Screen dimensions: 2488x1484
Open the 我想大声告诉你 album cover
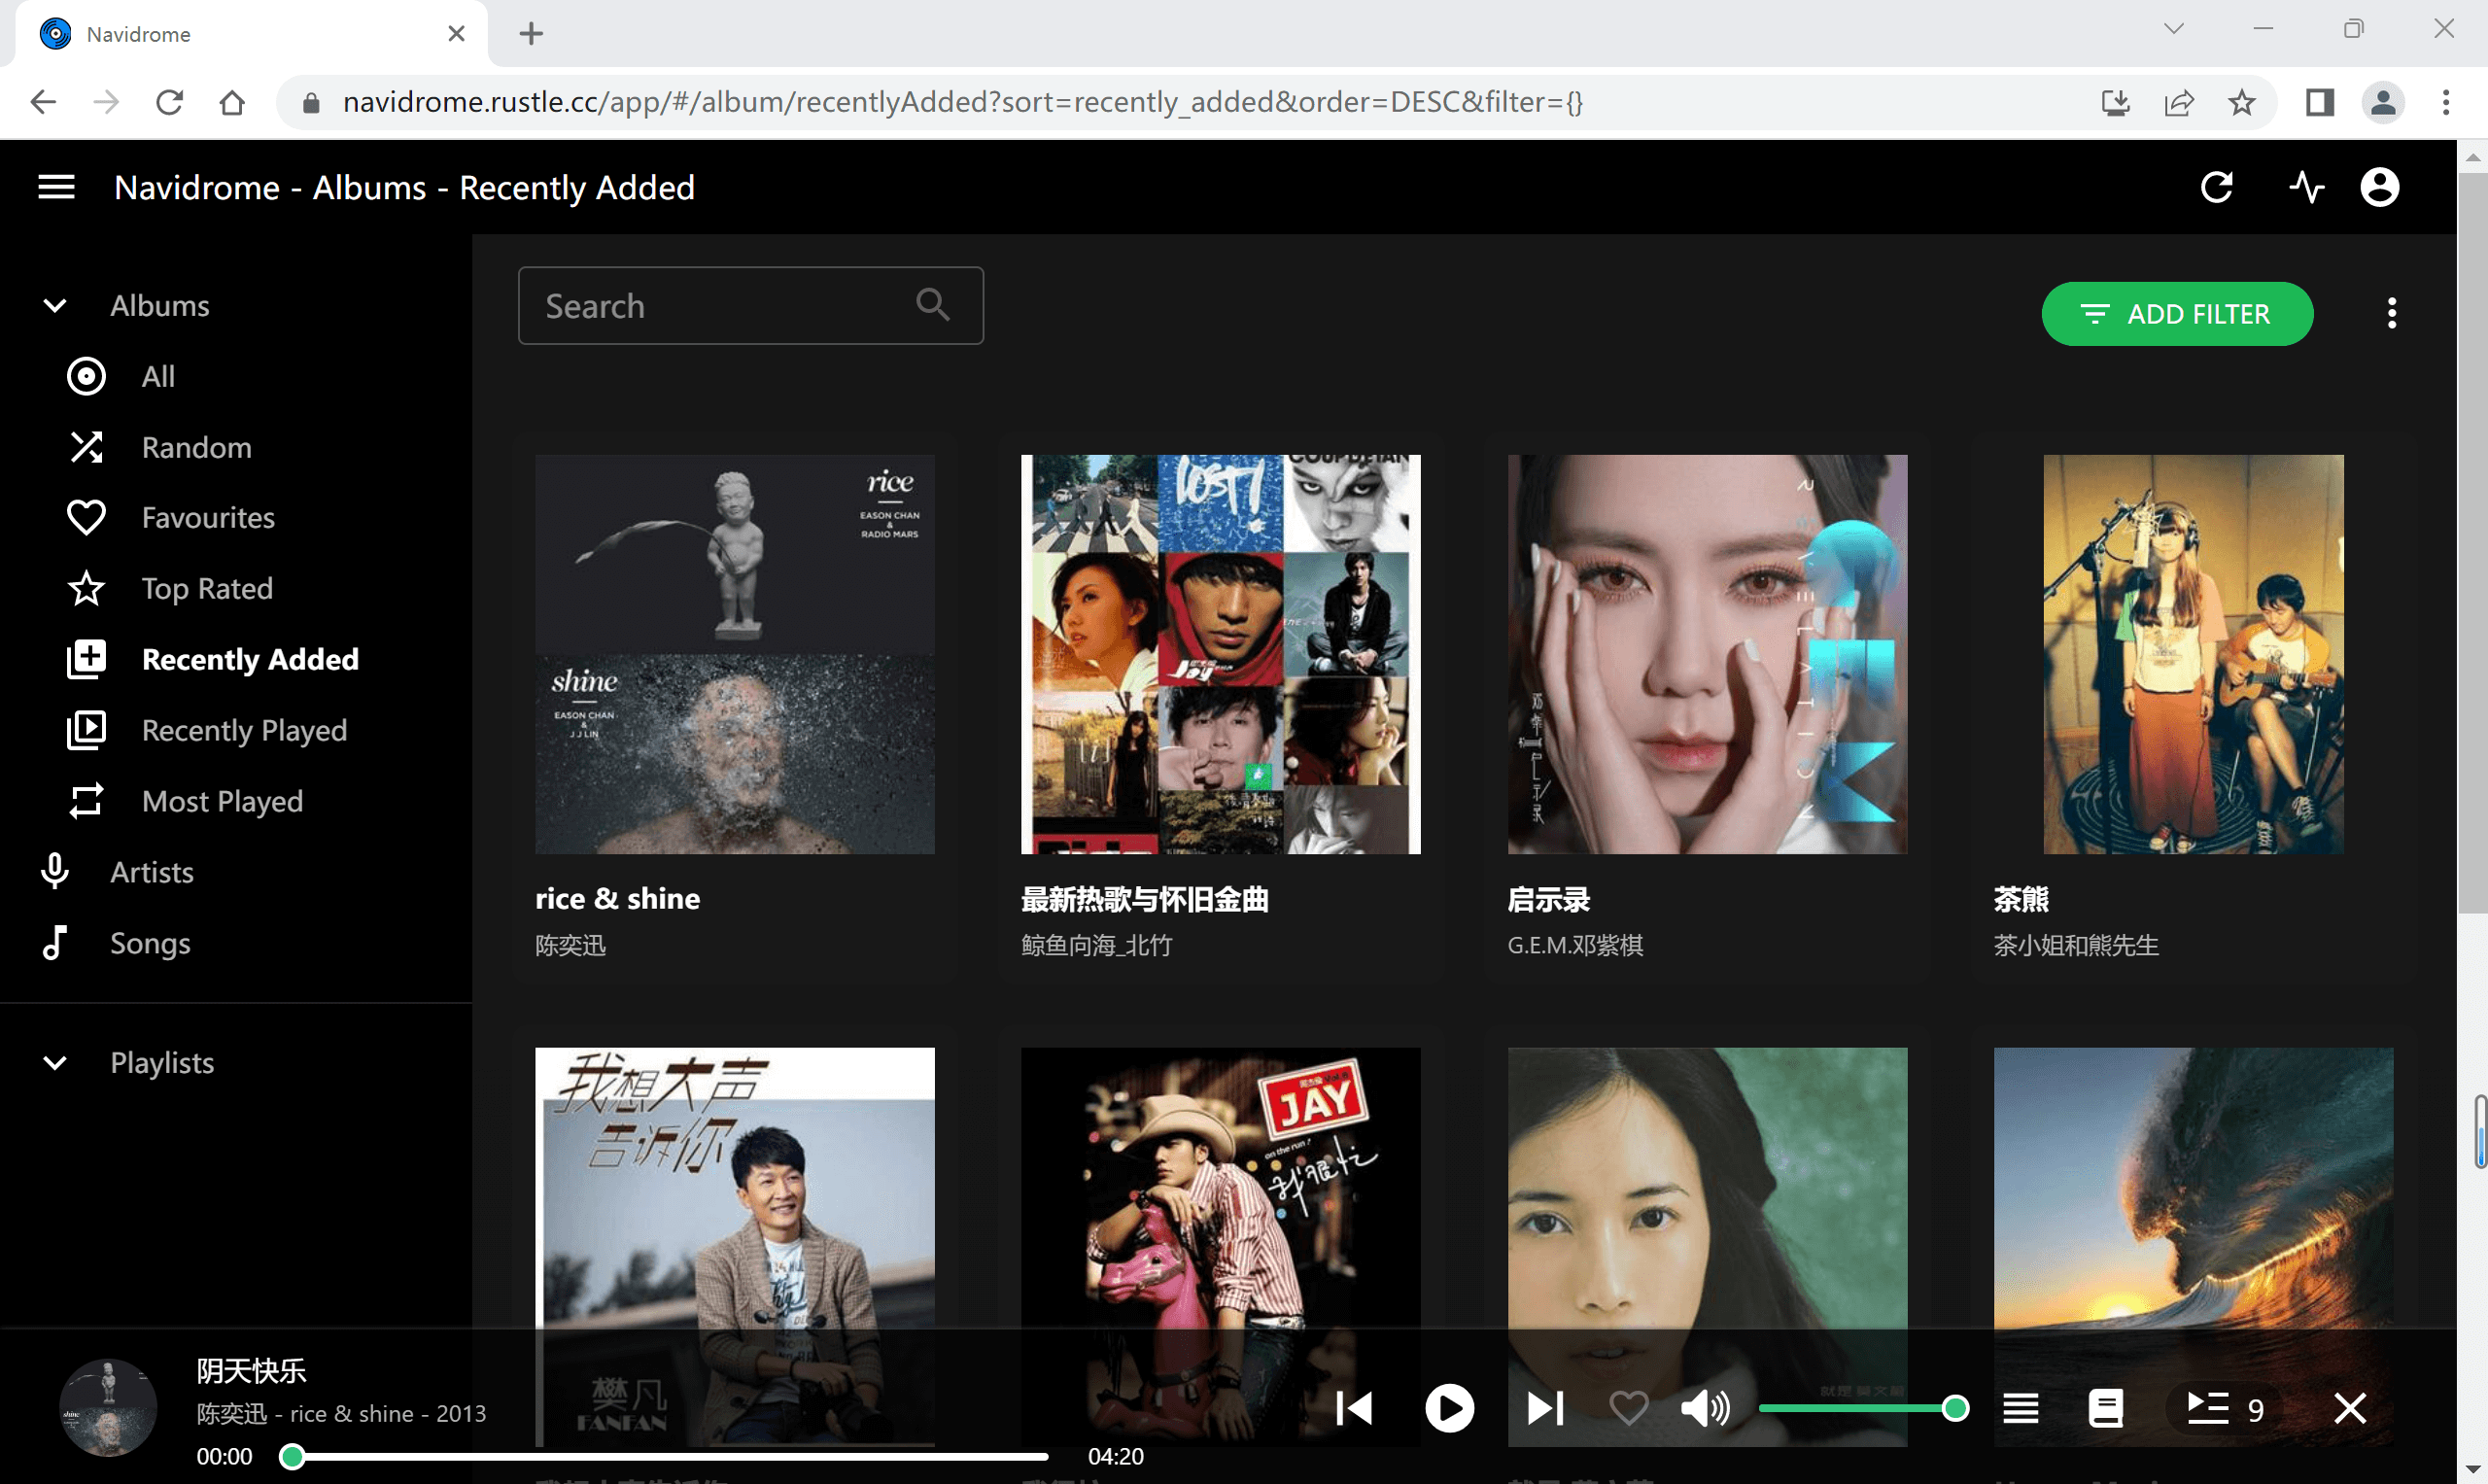[x=735, y=1190]
